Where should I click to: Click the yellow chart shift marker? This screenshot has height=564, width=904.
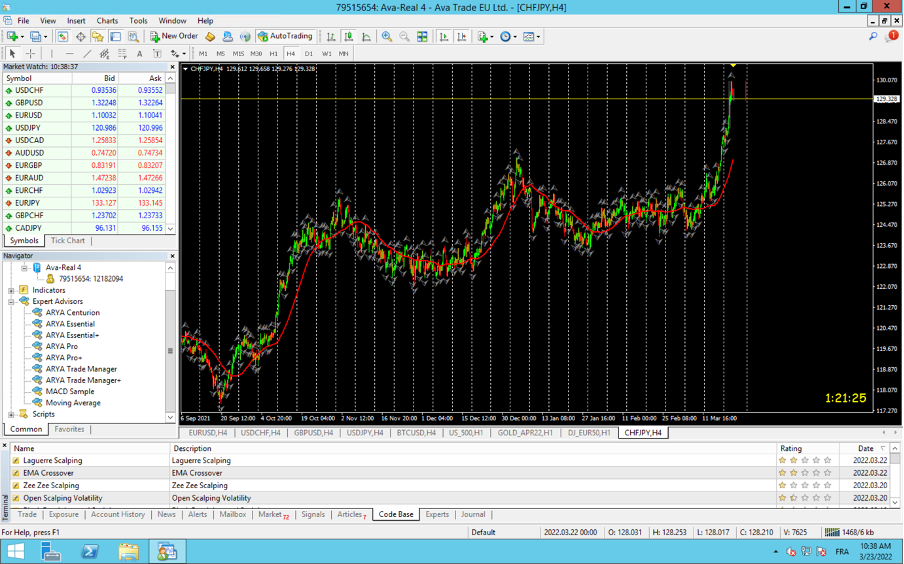(x=732, y=65)
